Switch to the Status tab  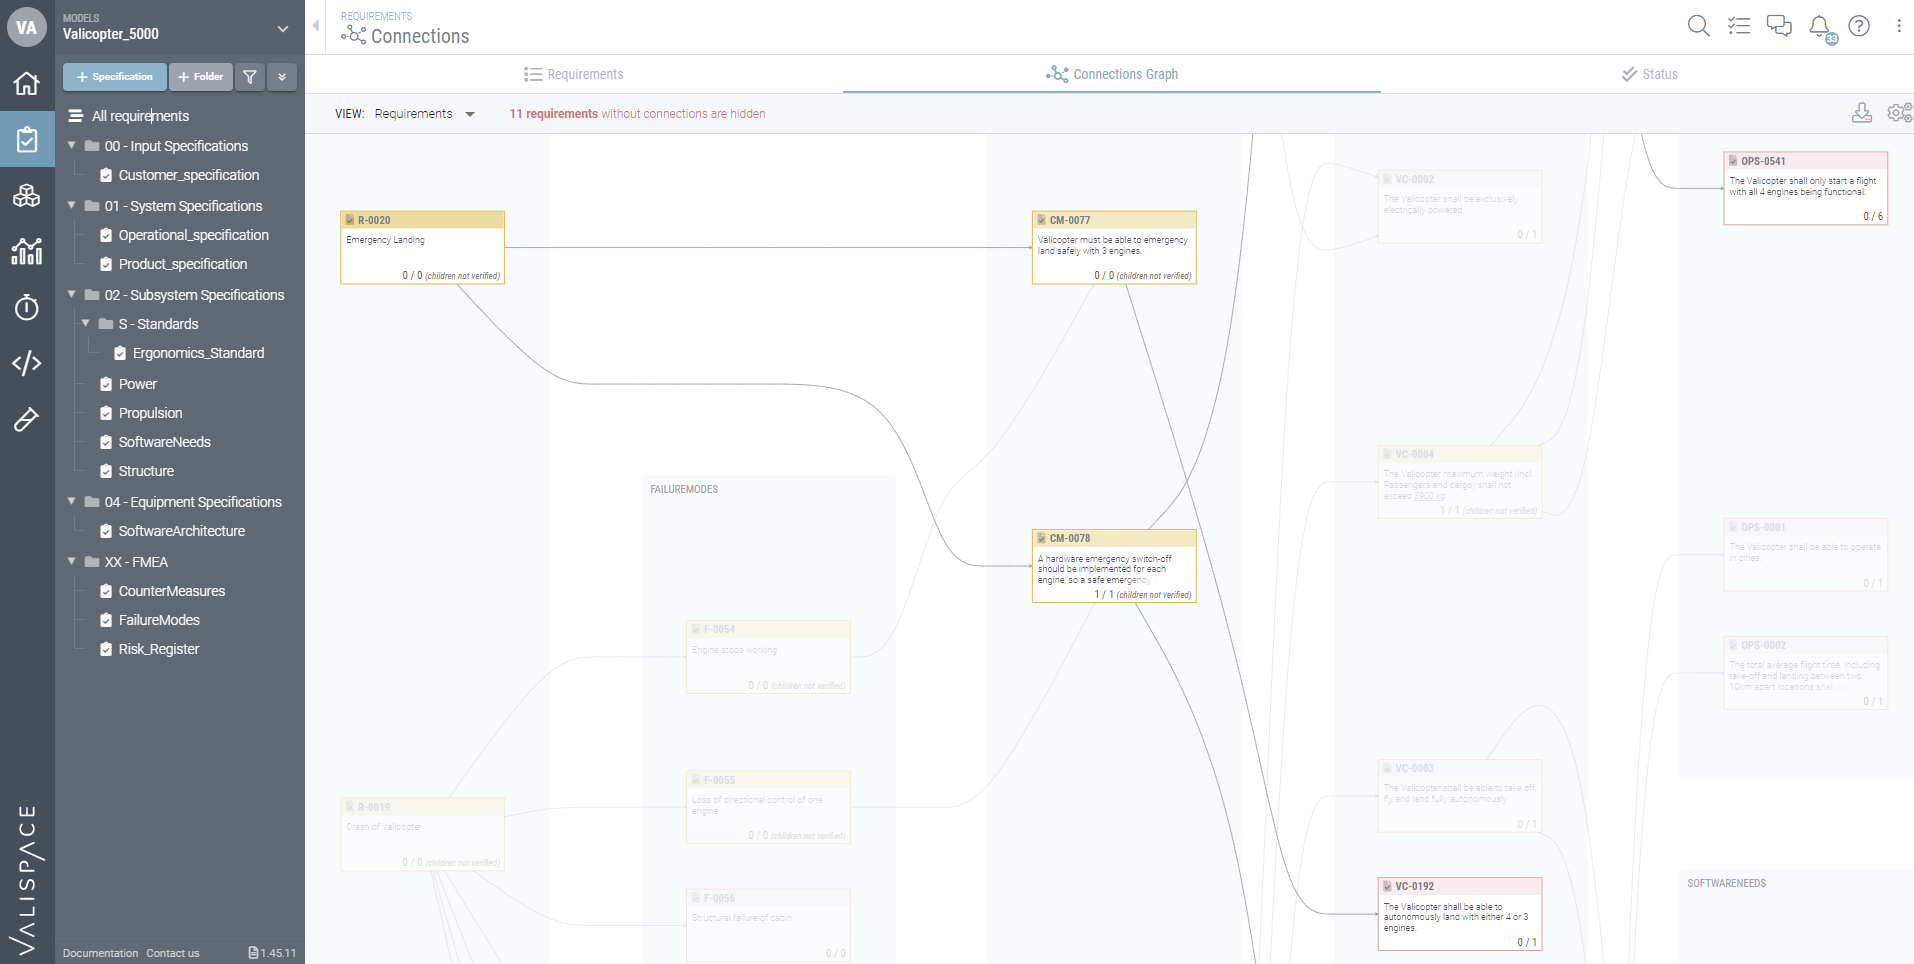[1648, 73]
